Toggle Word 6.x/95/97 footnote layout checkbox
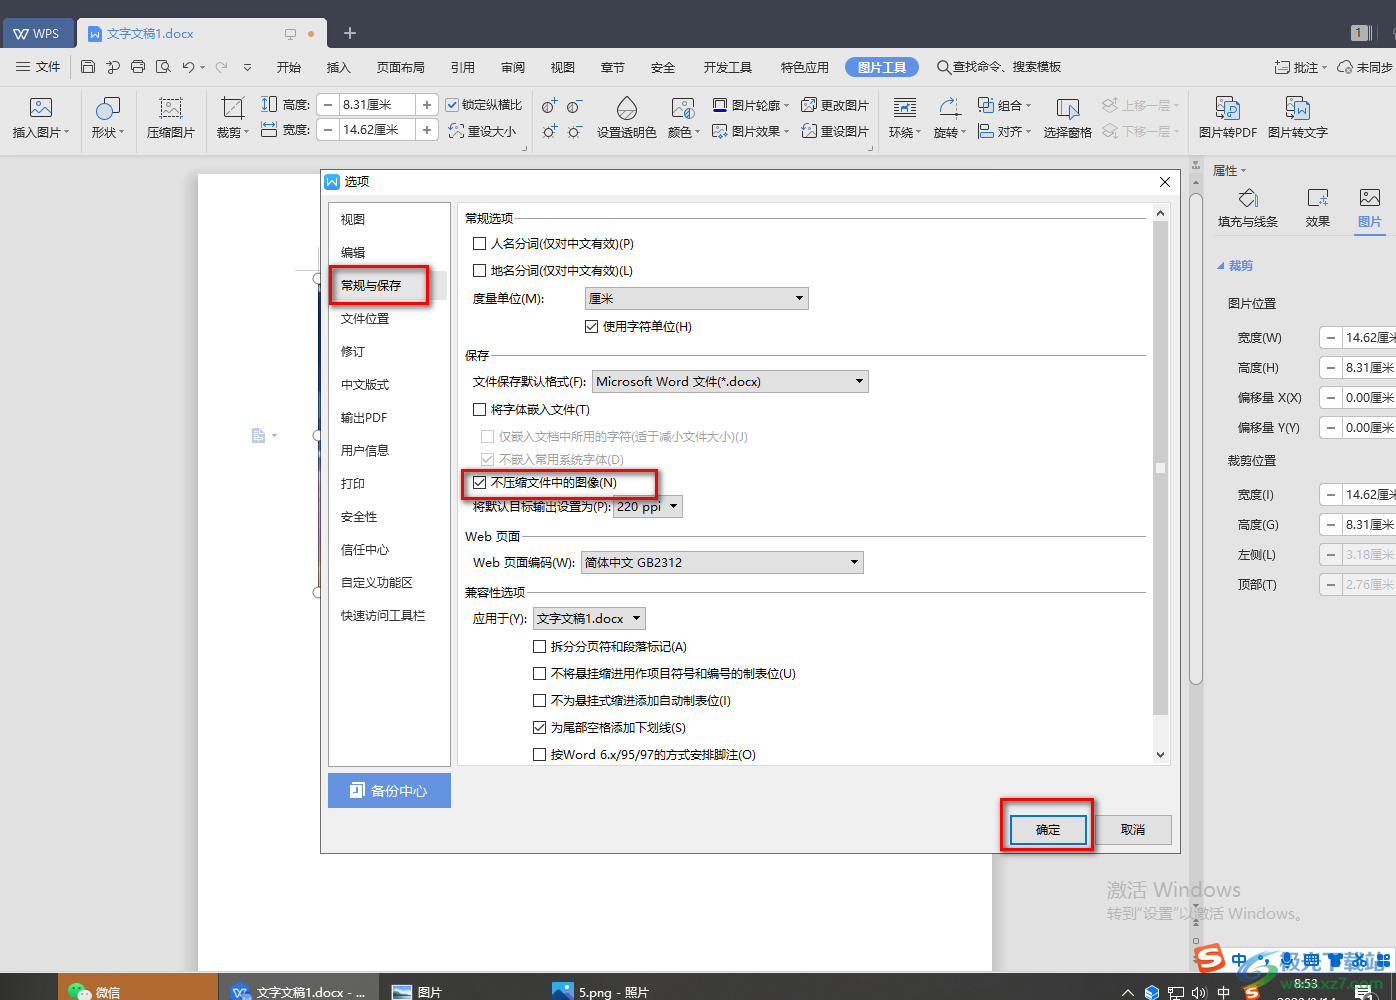The height and width of the screenshot is (1000, 1396). [x=539, y=754]
